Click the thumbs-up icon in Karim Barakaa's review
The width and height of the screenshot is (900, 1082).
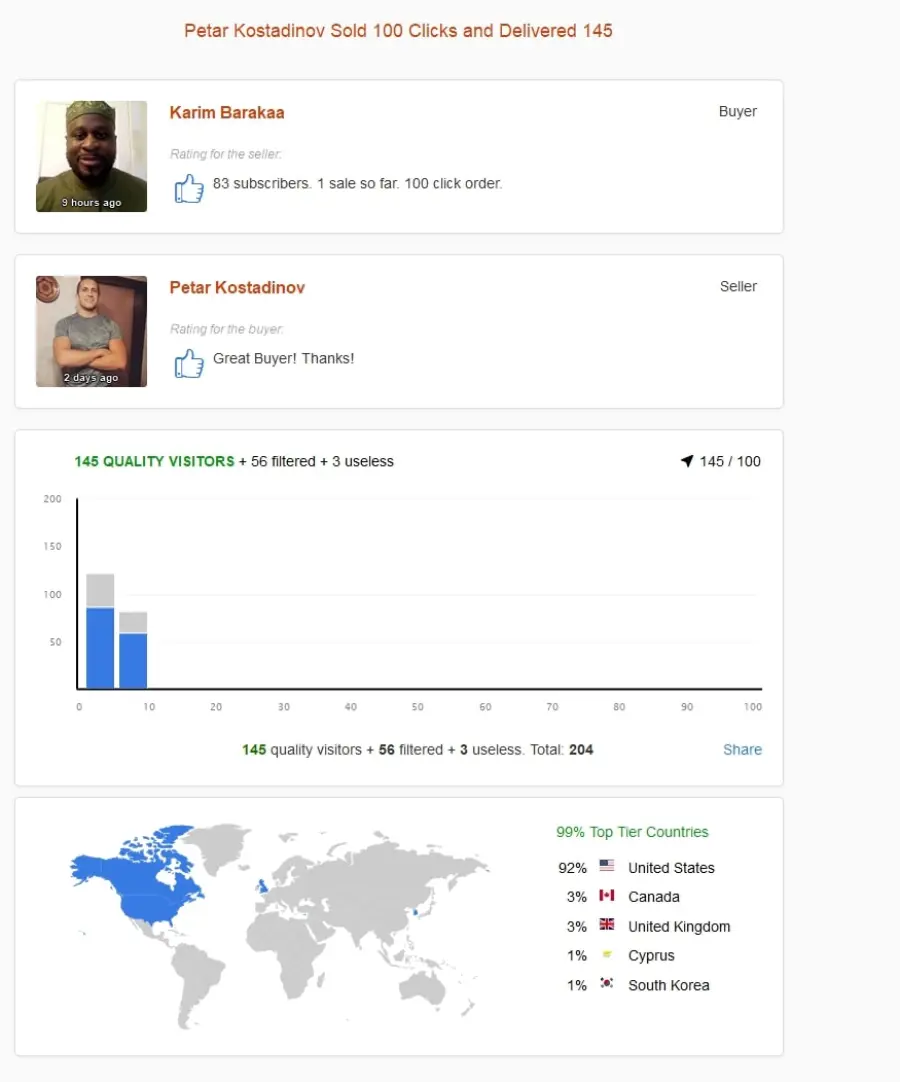(189, 188)
